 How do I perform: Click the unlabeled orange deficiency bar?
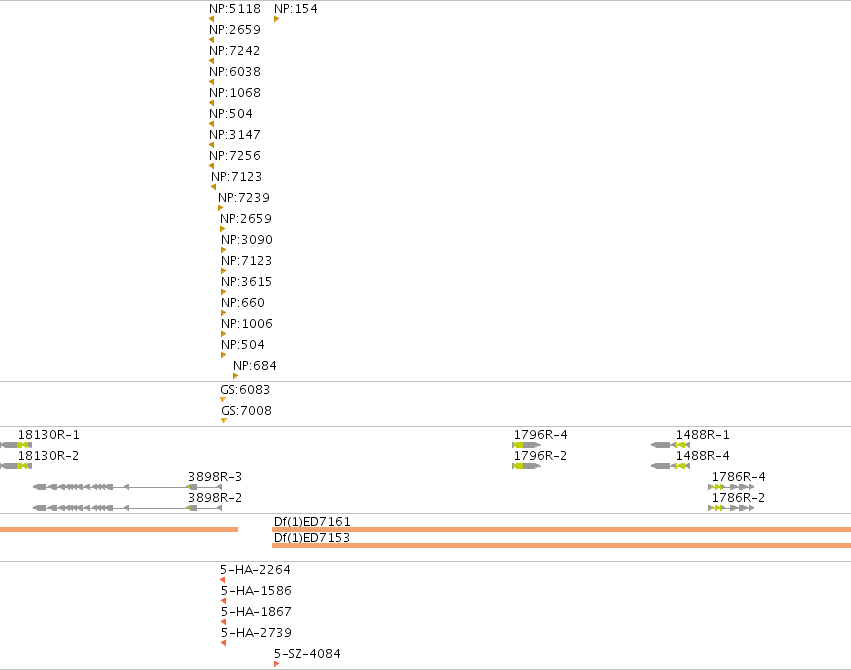click(119, 529)
